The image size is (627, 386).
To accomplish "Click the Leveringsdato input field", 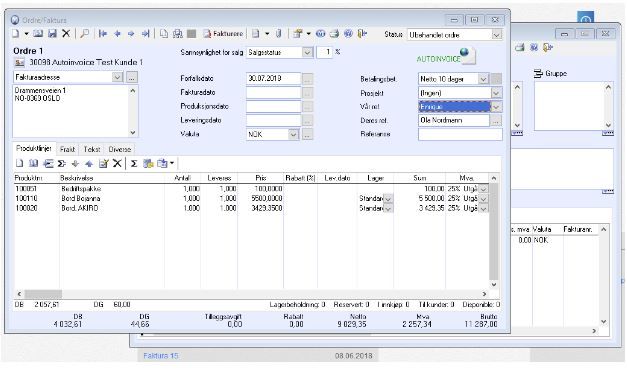I will tap(273, 120).
